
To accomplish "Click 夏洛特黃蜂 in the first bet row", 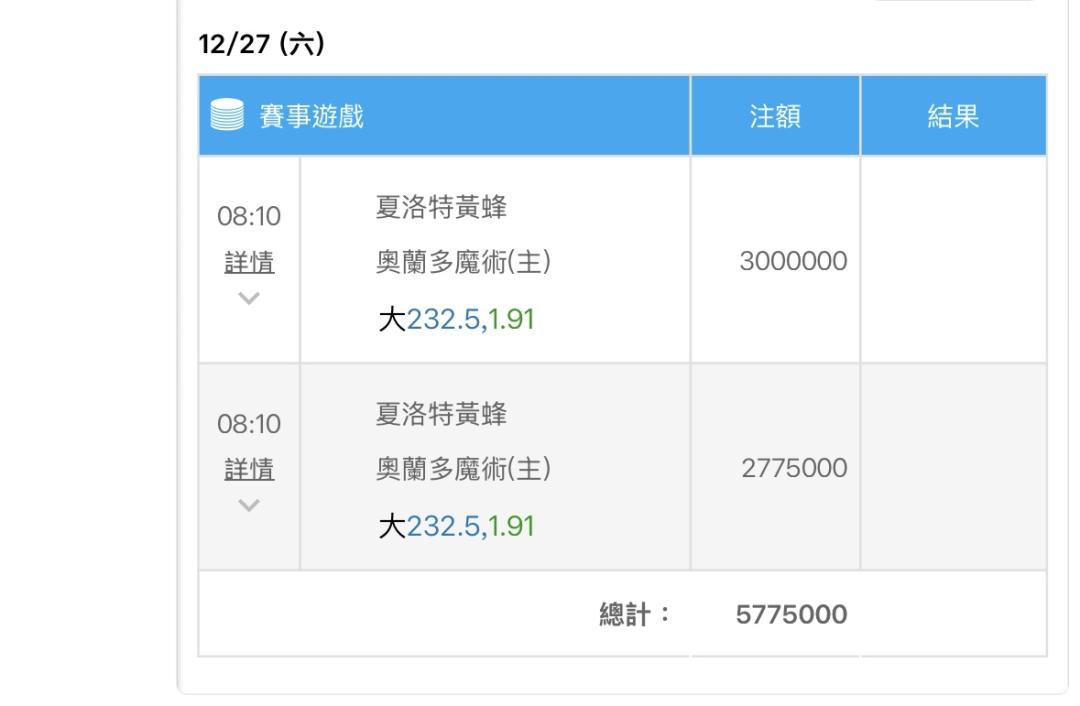I will [441, 208].
